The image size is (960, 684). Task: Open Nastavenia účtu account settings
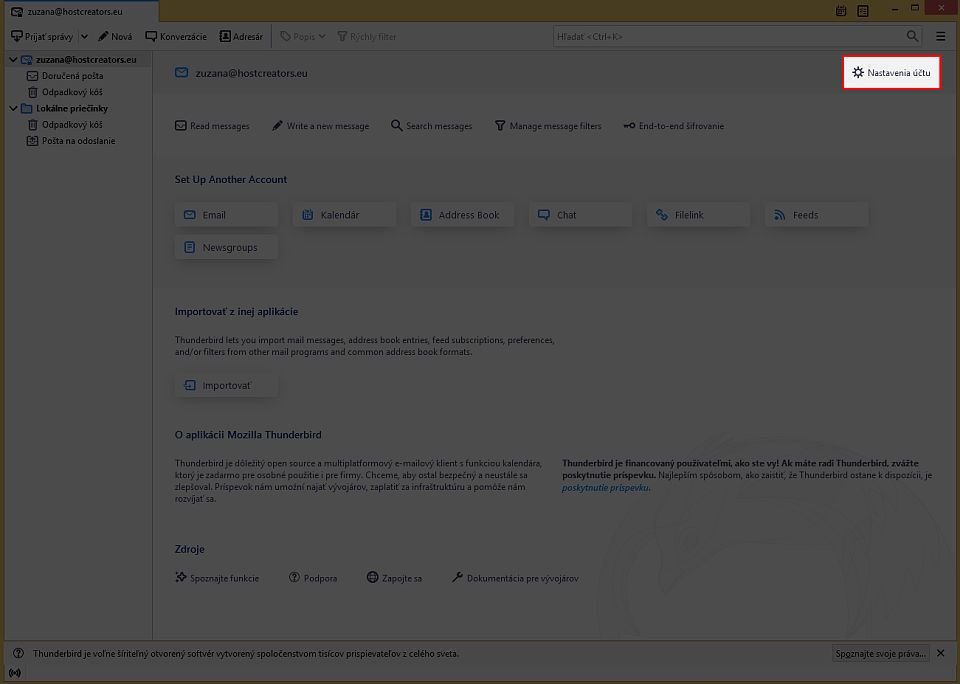pos(891,72)
